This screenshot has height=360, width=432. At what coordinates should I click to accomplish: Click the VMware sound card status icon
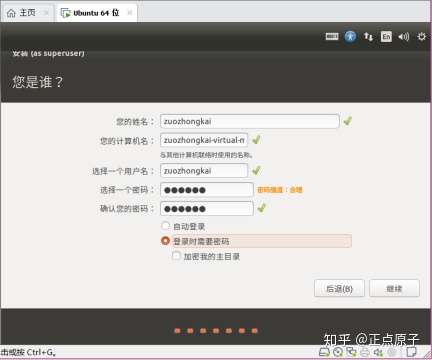click(378, 352)
